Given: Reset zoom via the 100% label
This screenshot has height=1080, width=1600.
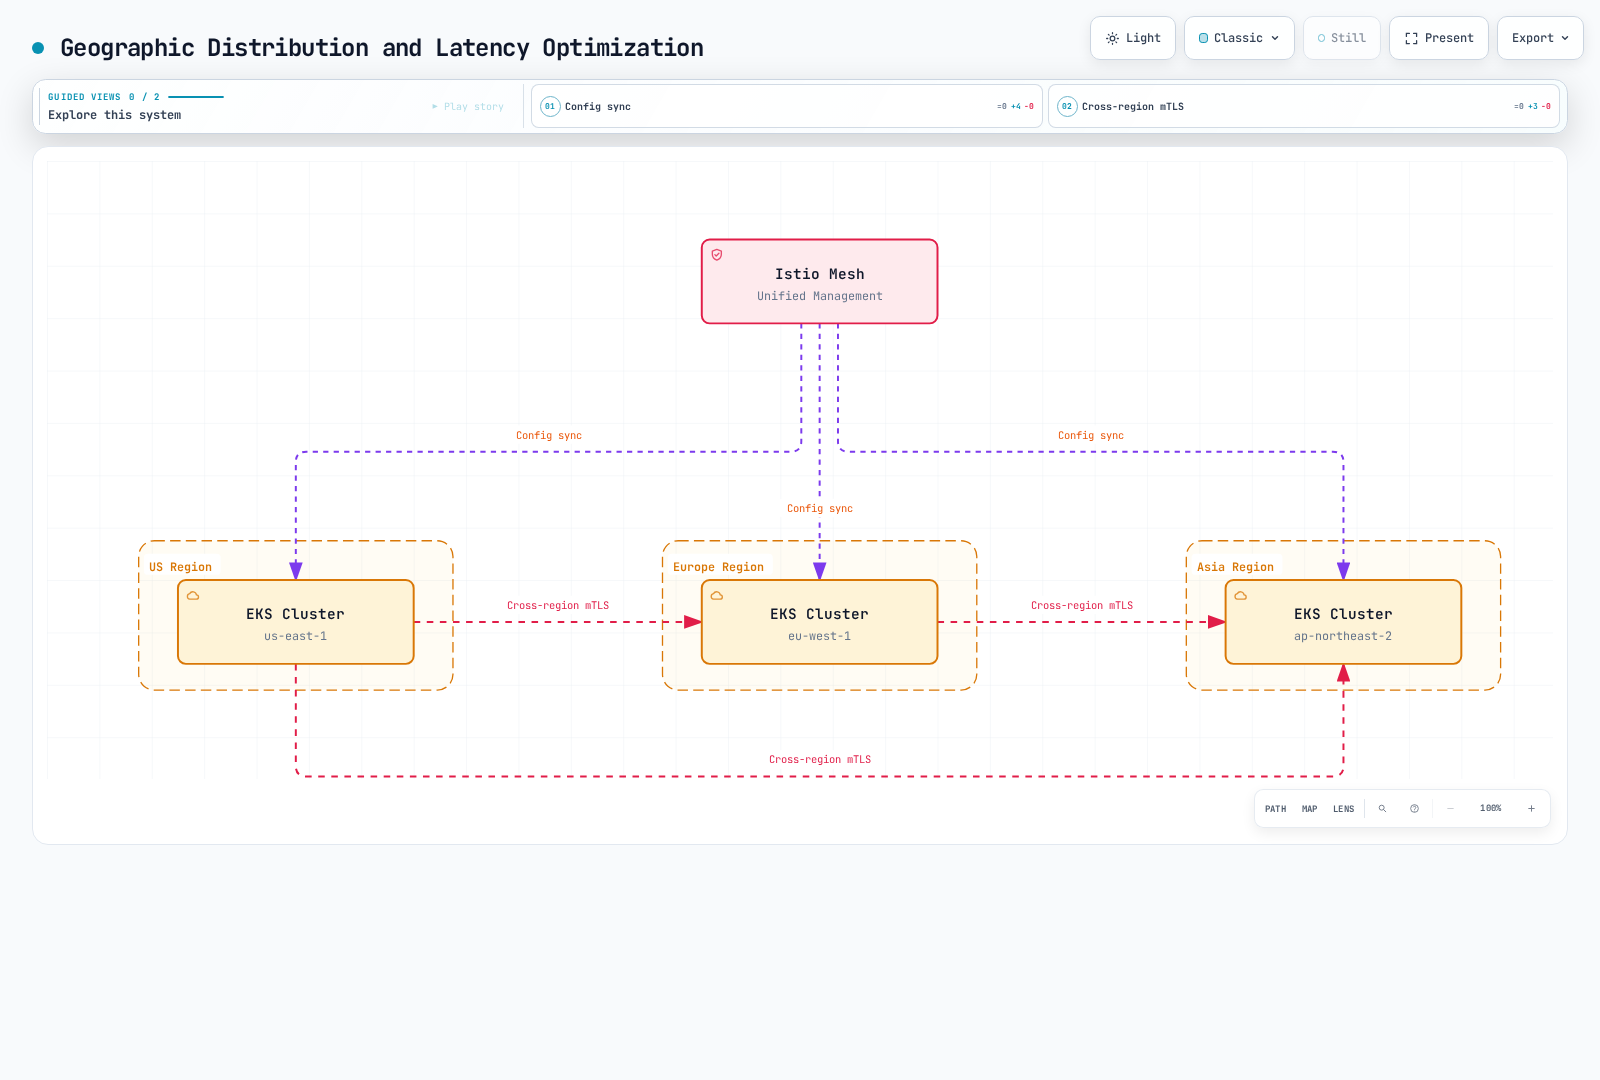Looking at the screenshot, I should [1490, 808].
